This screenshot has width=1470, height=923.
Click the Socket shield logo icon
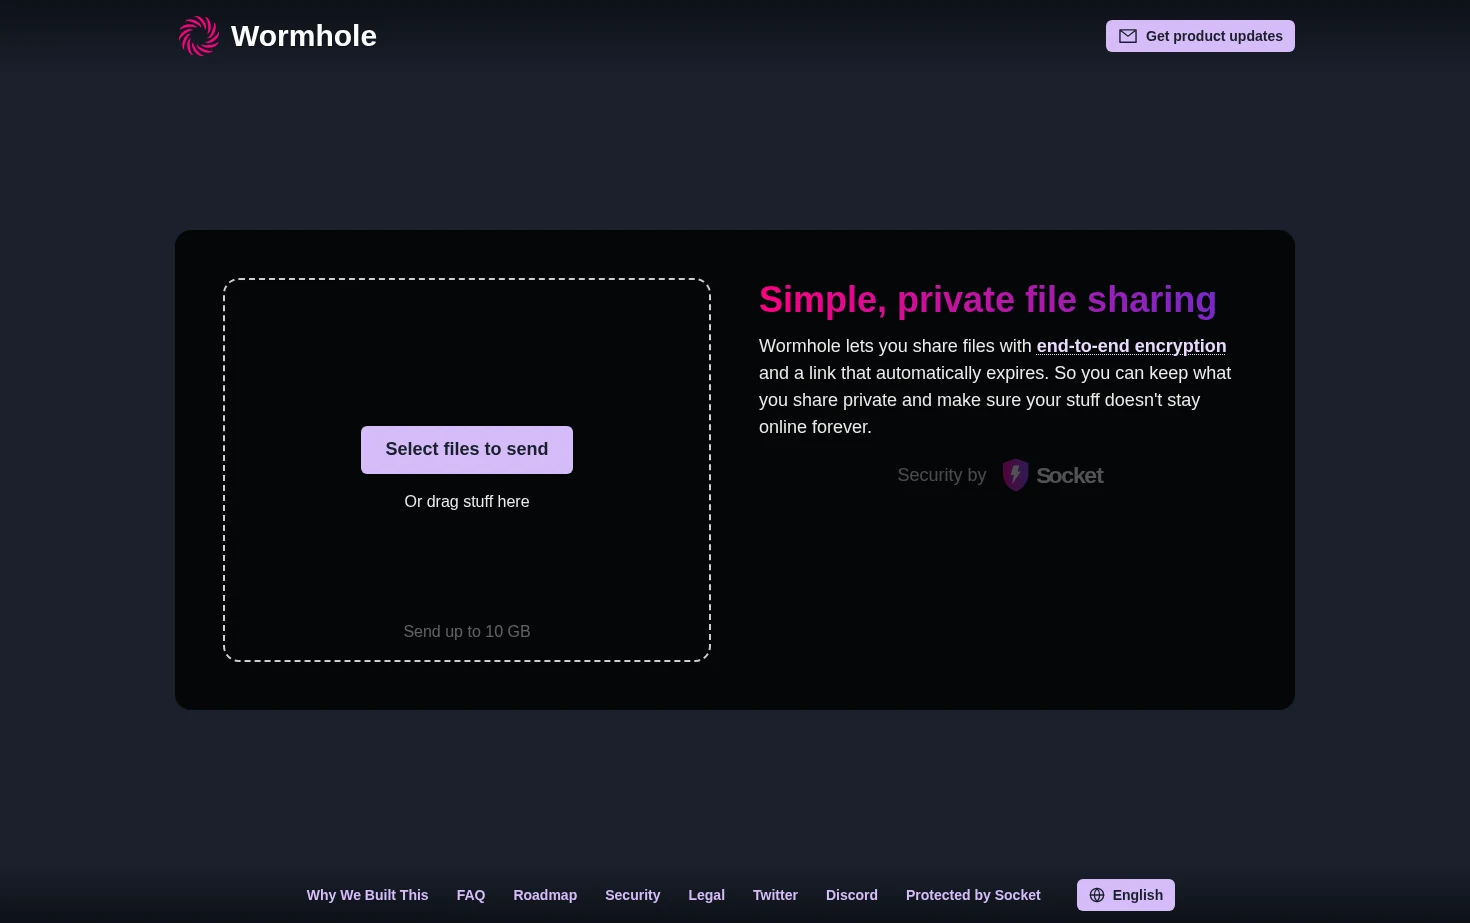pos(1015,475)
